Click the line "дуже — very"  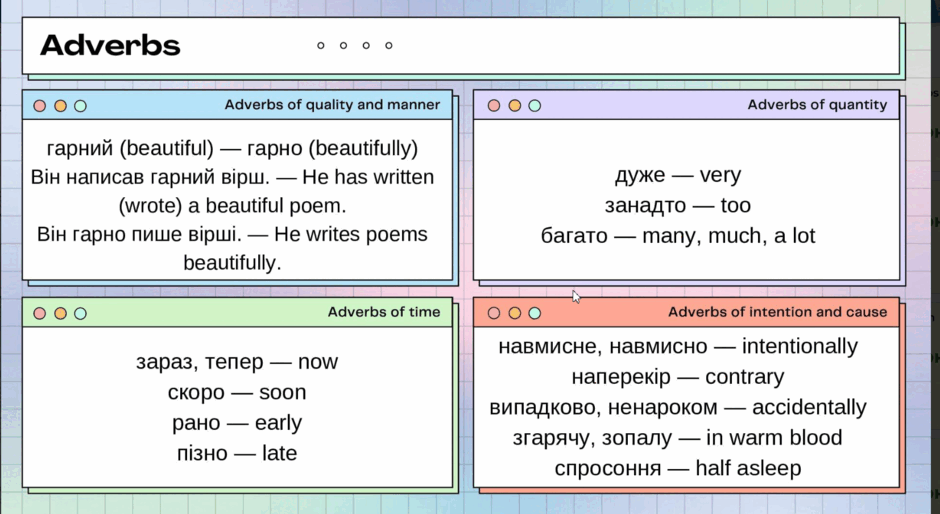coord(677,175)
